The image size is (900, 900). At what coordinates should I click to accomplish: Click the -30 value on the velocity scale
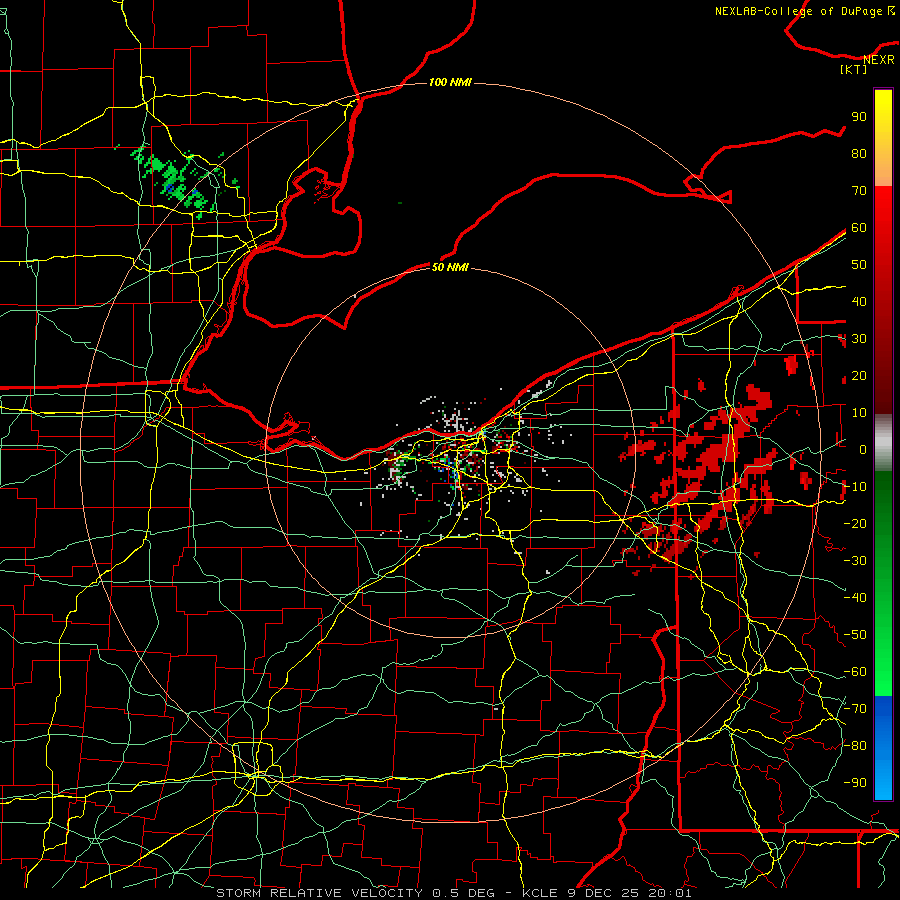pos(855,561)
